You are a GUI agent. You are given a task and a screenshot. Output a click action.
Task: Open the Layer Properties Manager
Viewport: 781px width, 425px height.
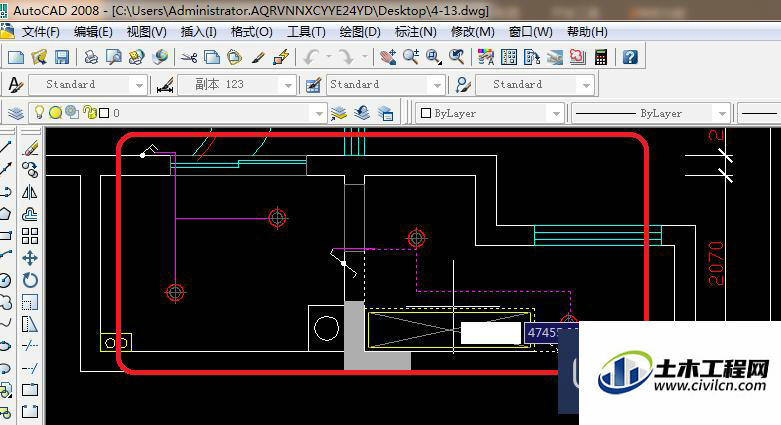16,113
